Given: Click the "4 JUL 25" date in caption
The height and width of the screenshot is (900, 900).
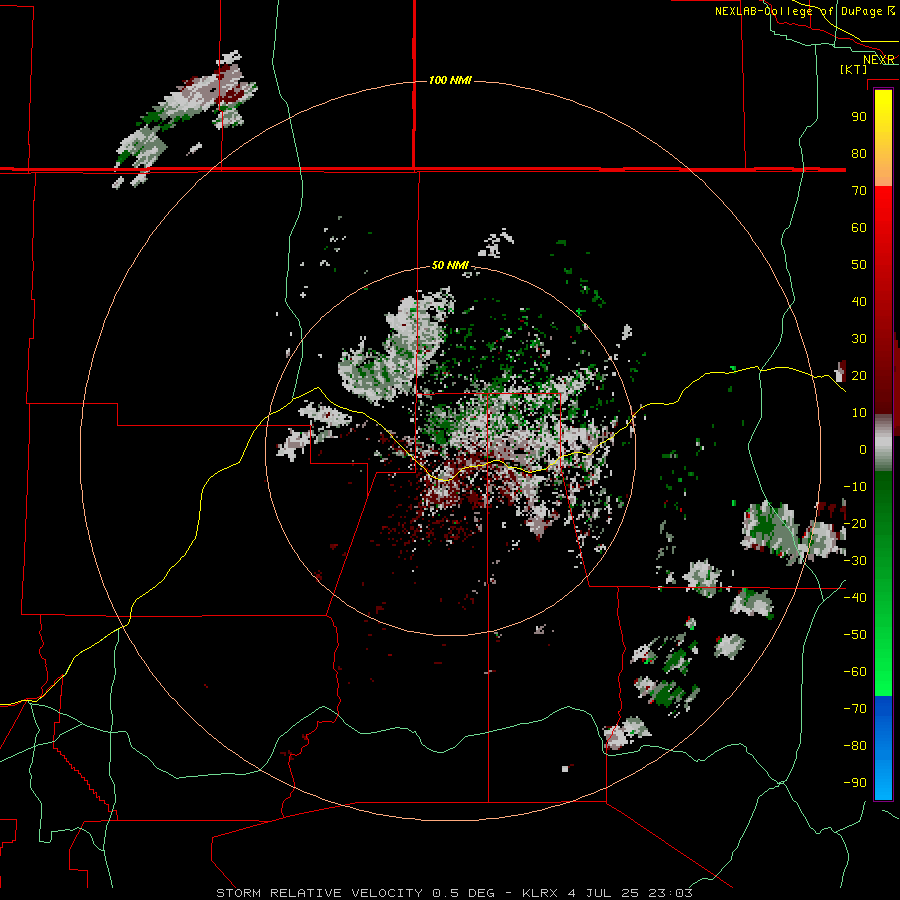Looking at the screenshot, I should [603, 893].
